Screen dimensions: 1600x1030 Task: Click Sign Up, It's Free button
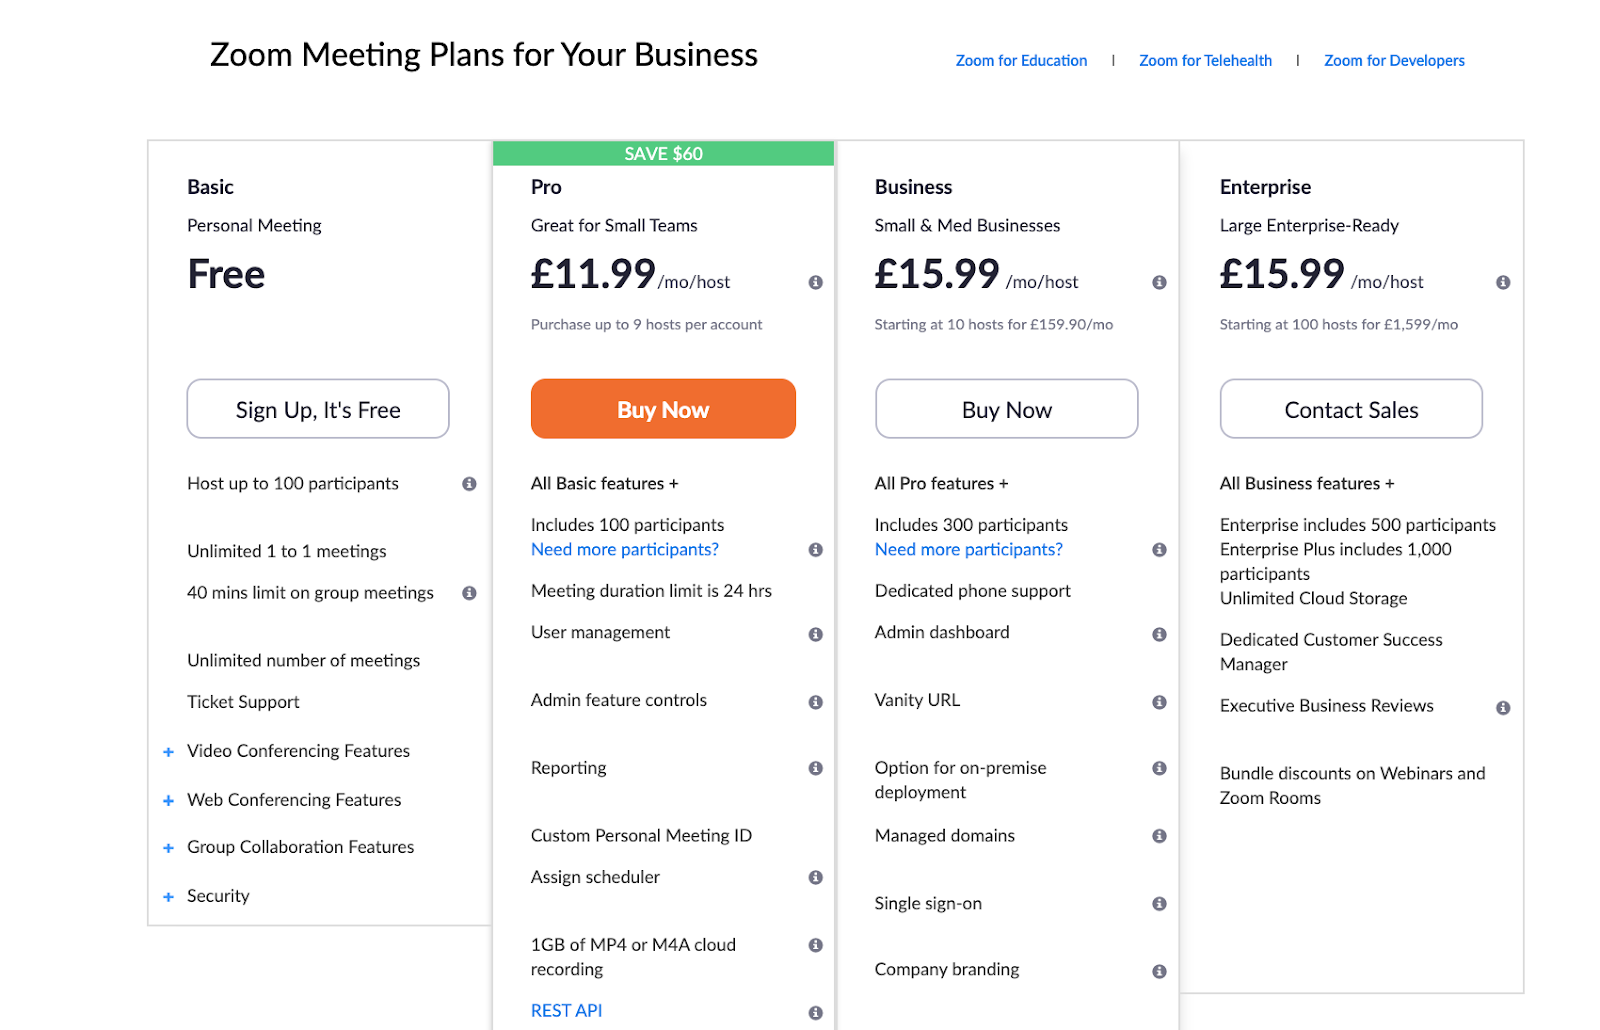(x=318, y=409)
